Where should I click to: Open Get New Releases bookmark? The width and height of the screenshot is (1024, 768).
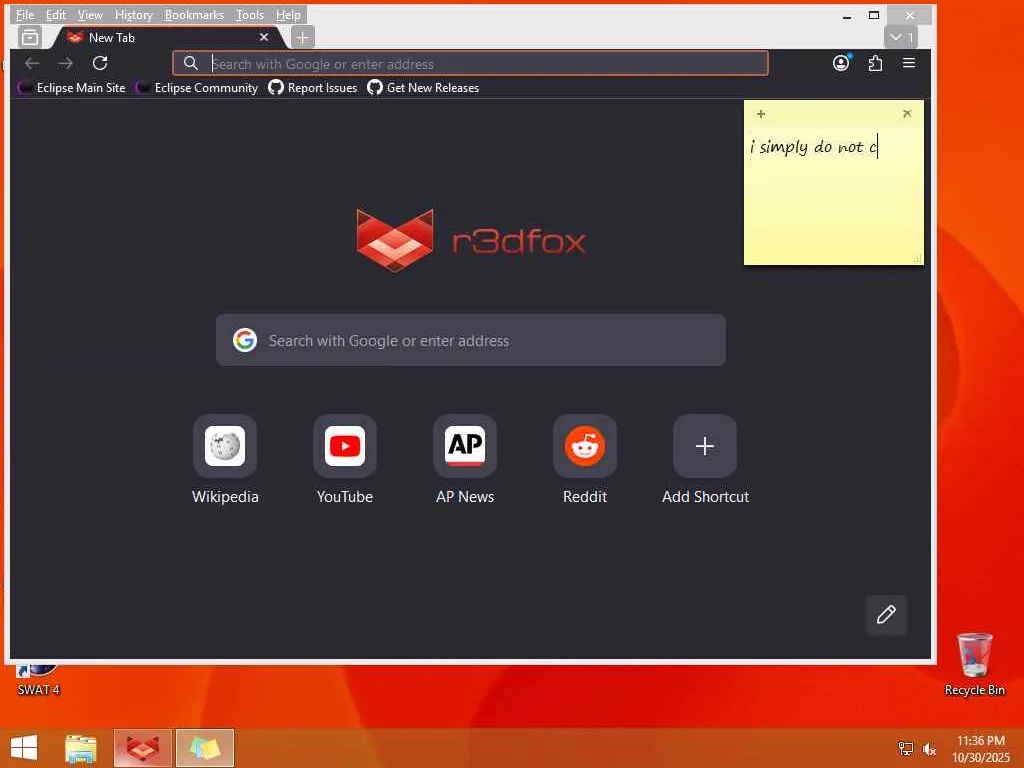click(x=423, y=88)
